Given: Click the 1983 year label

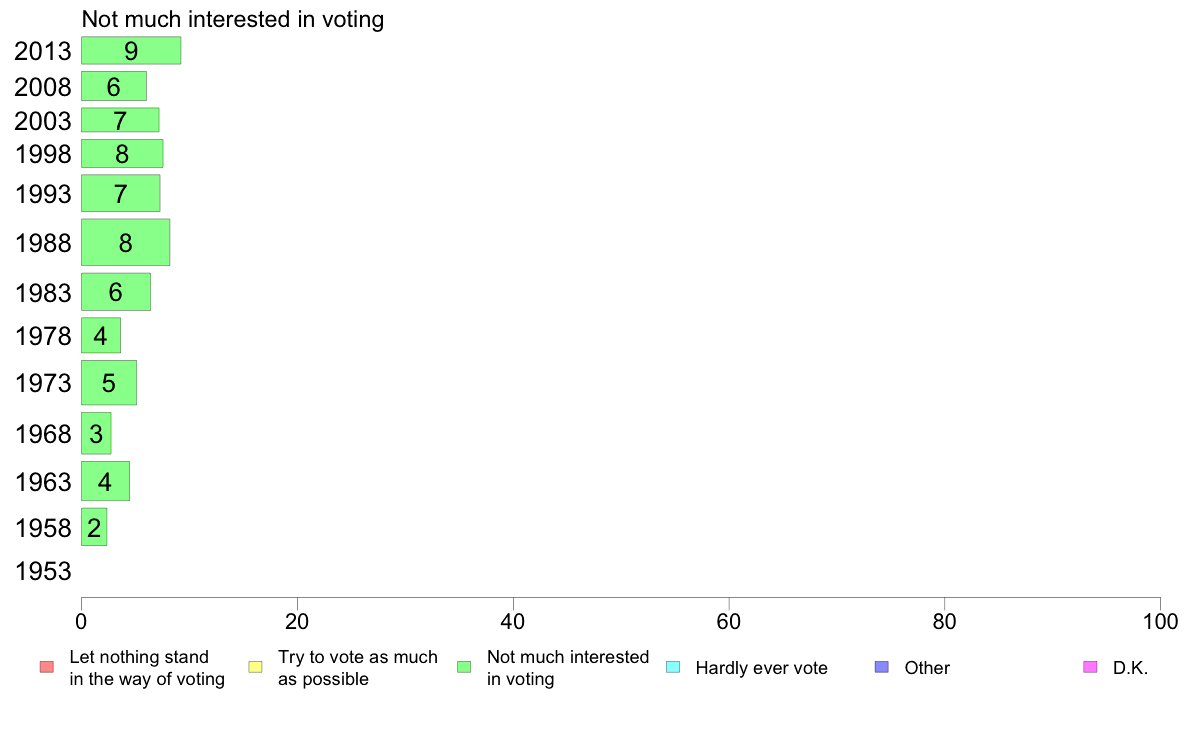Looking at the screenshot, I should [x=43, y=293].
